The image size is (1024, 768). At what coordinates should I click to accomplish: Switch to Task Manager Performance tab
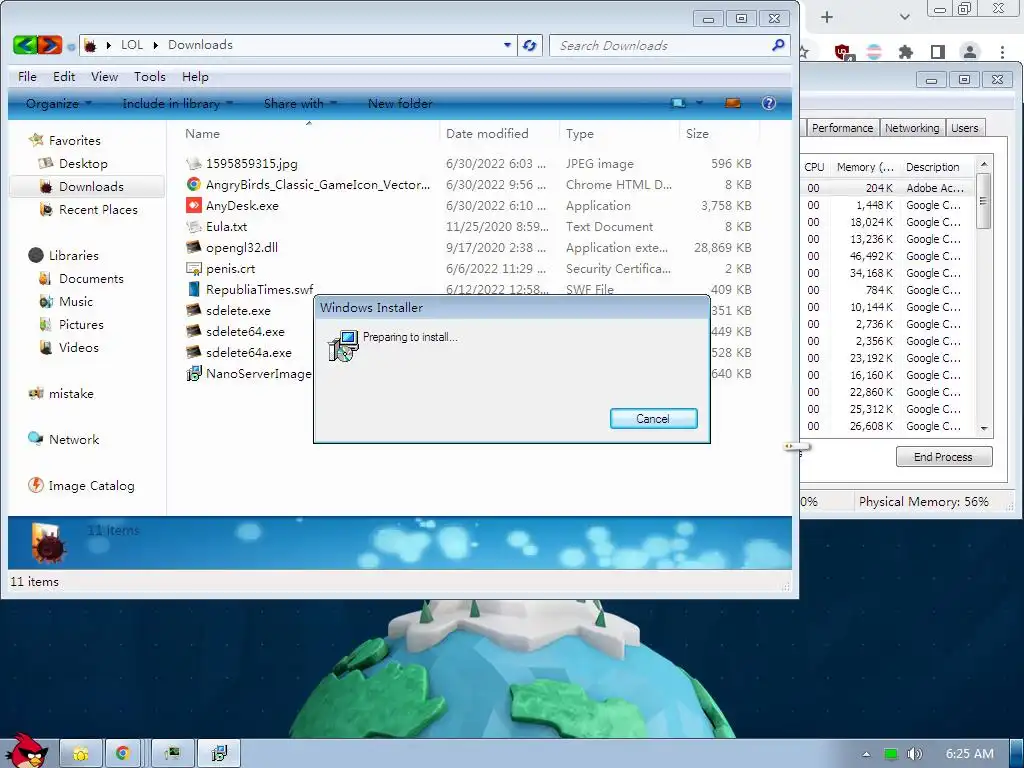[842, 128]
